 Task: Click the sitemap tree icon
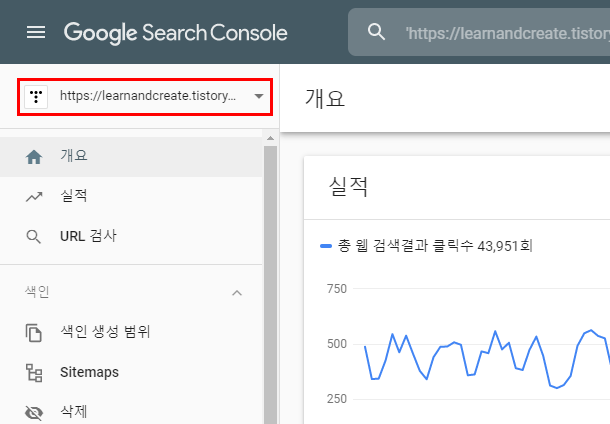coord(34,373)
